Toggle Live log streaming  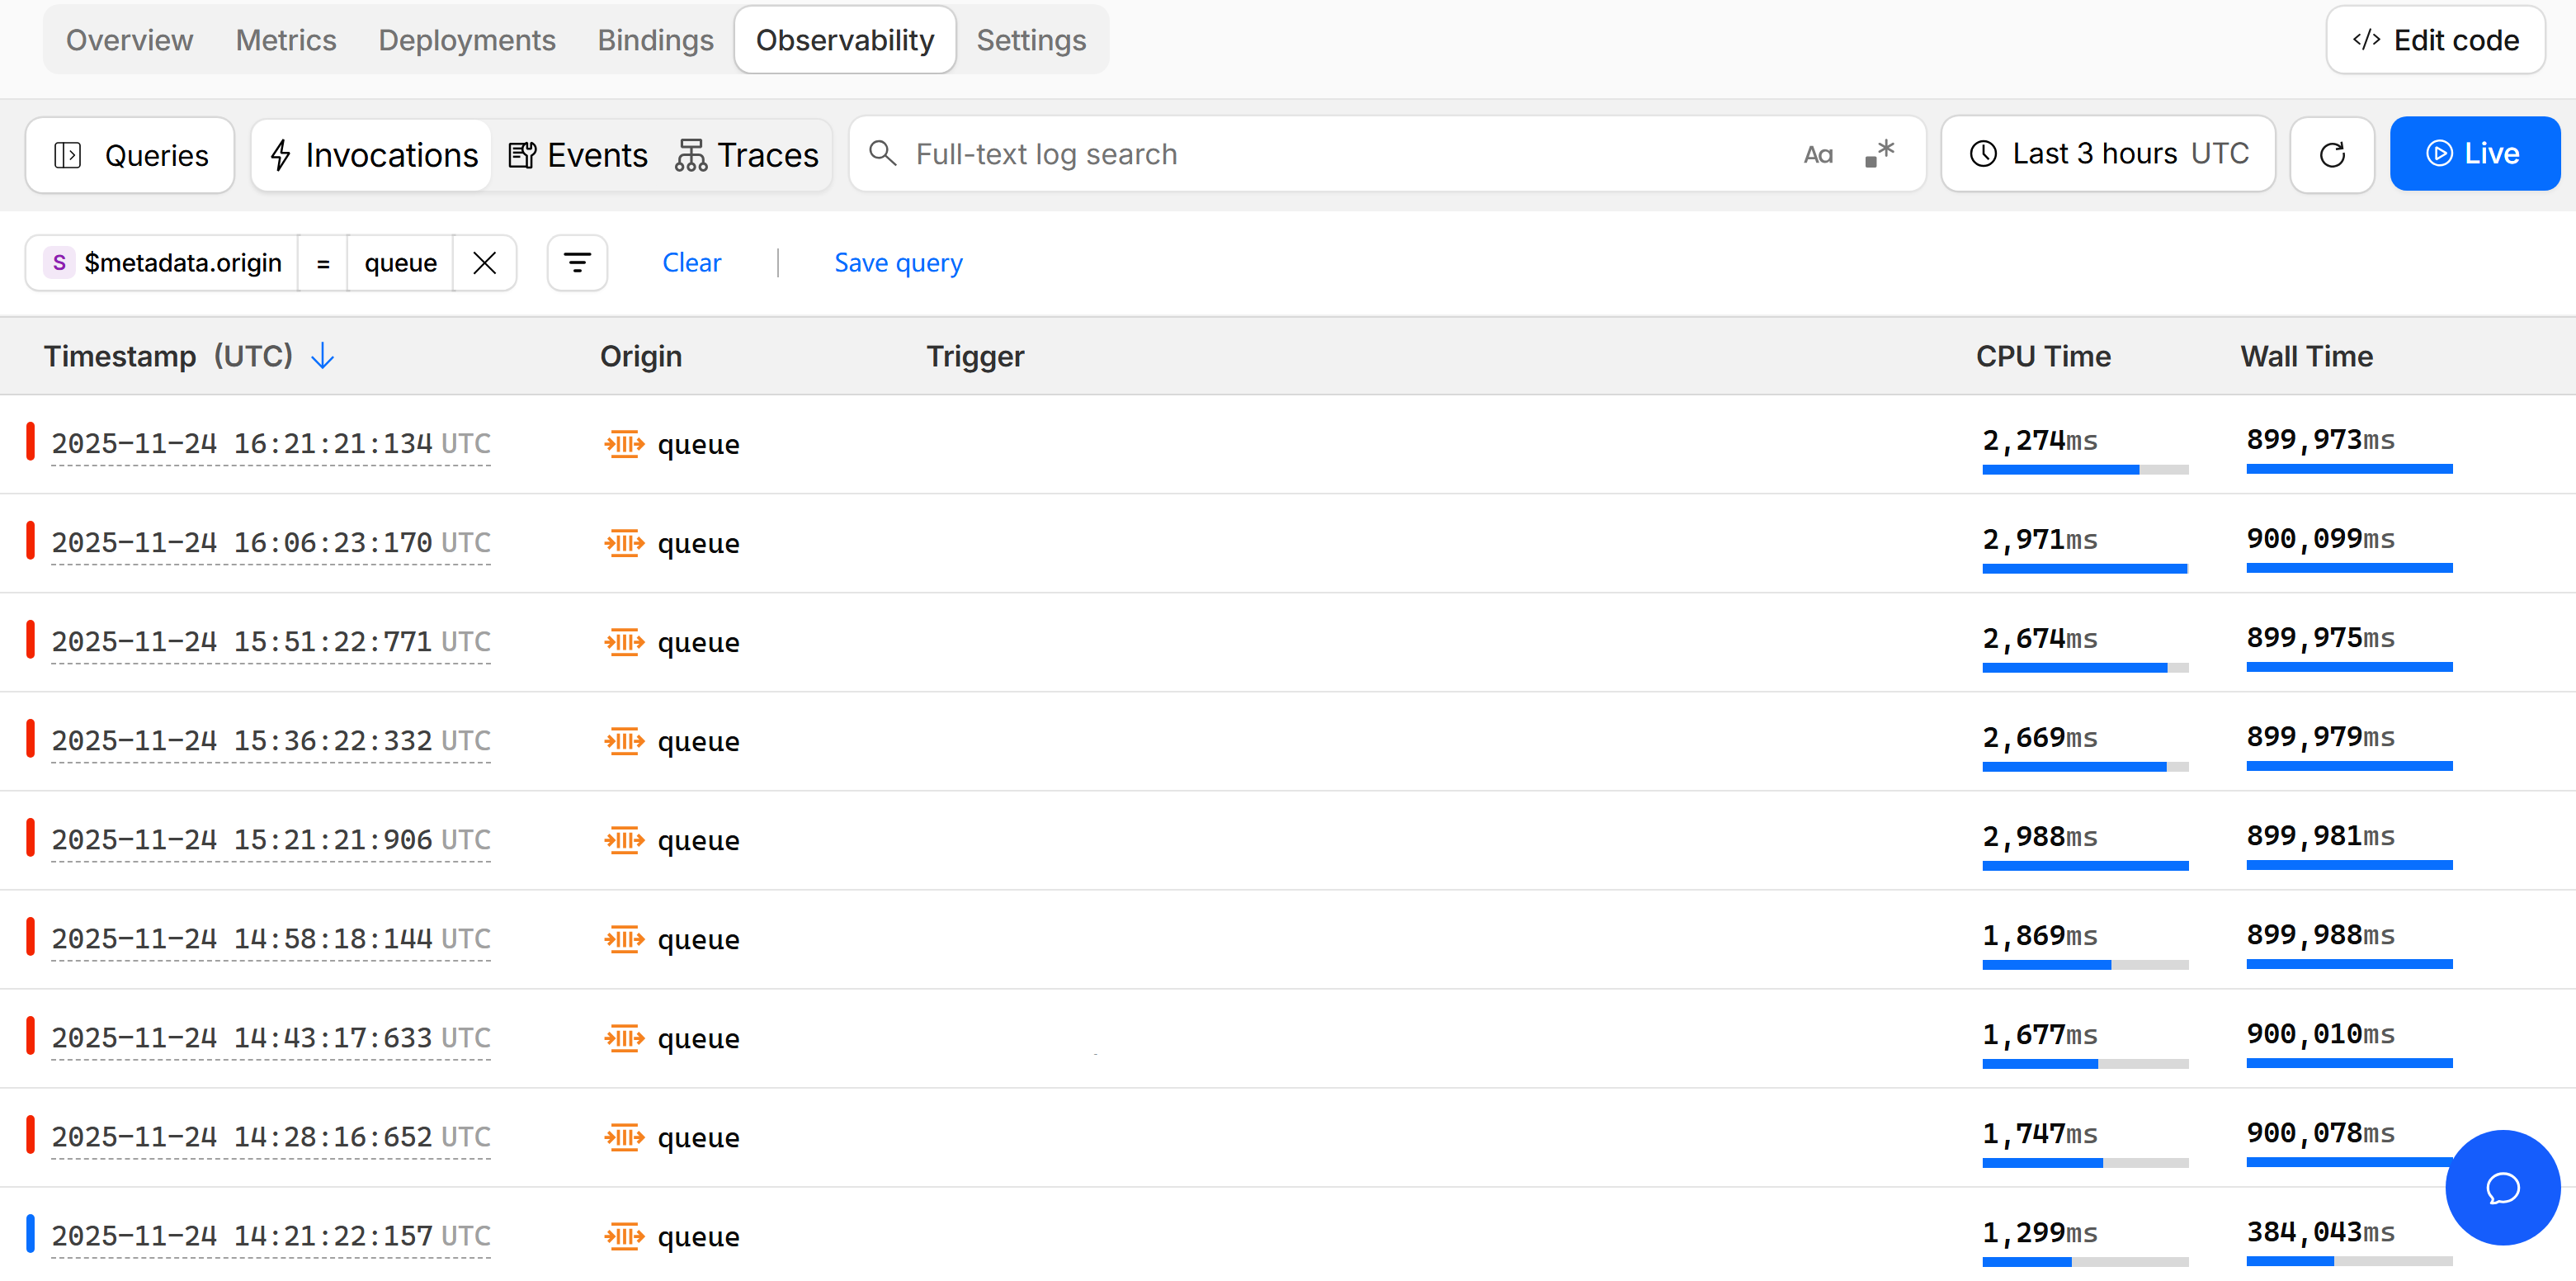(x=2473, y=154)
